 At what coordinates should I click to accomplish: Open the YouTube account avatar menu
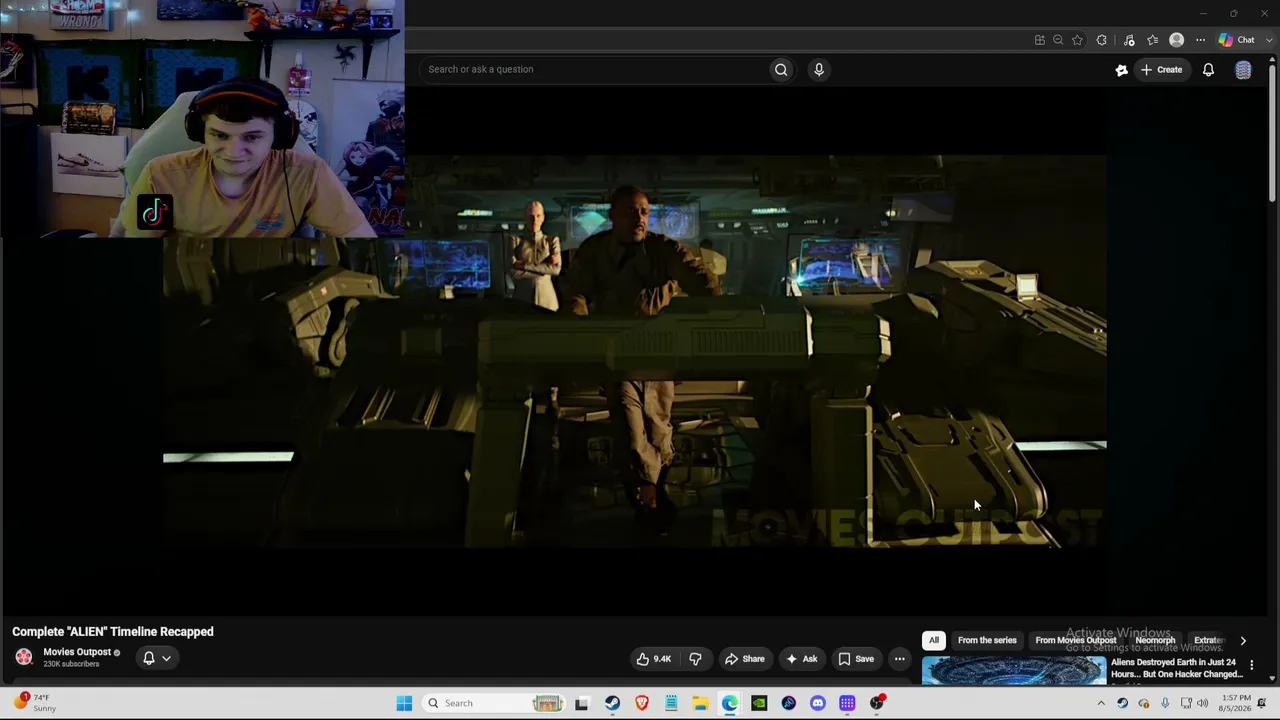pyautogui.click(x=1243, y=69)
